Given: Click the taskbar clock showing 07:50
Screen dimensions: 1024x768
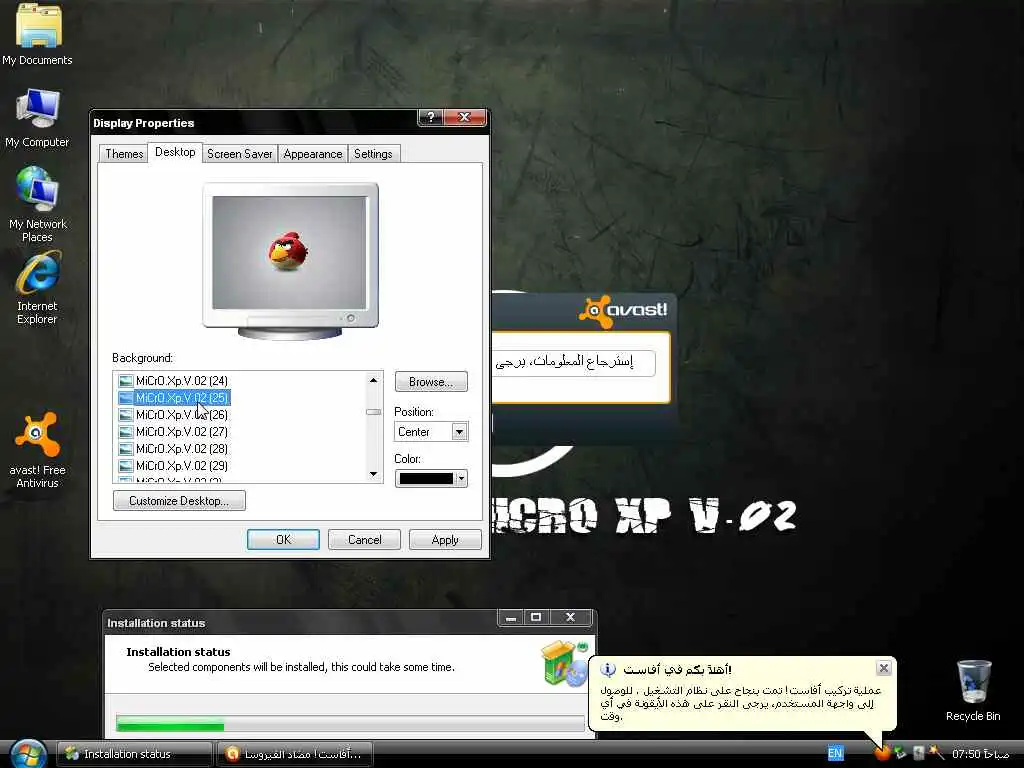Looking at the screenshot, I should [980, 754].
